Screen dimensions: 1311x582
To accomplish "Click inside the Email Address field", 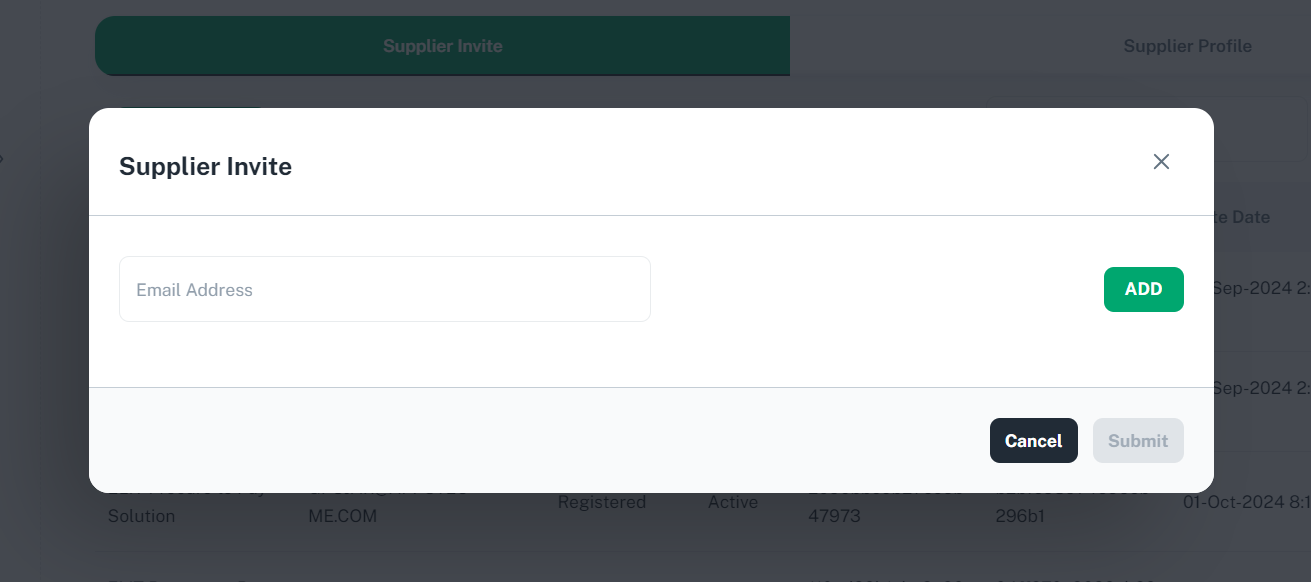I will (385, 289).
